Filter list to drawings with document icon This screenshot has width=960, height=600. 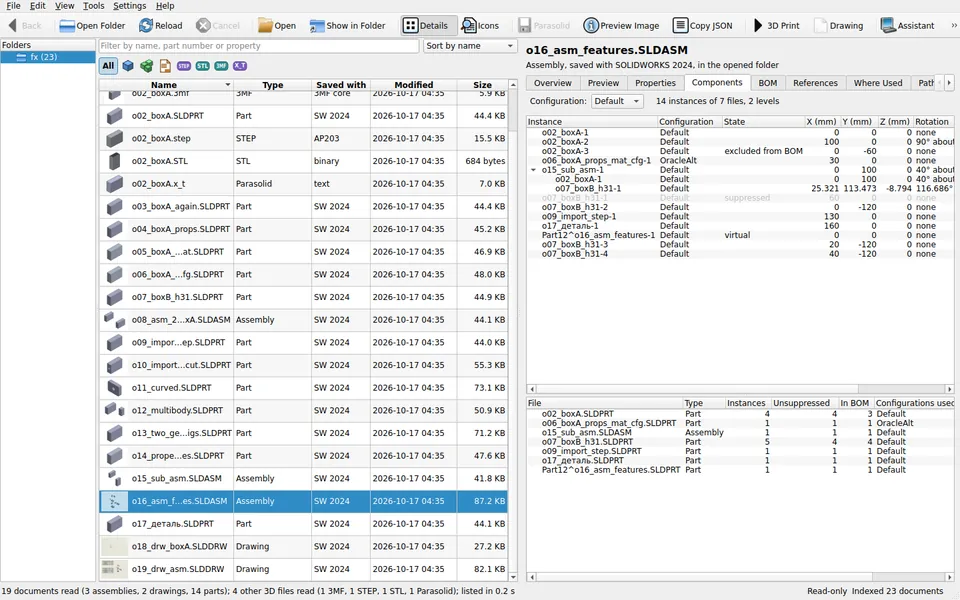click(x=165, y=66)
